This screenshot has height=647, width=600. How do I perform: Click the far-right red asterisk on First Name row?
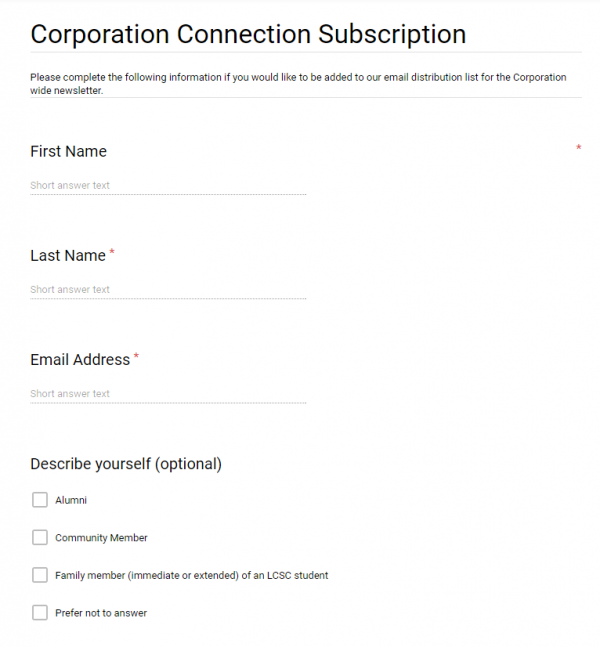[x=579, y=148]
